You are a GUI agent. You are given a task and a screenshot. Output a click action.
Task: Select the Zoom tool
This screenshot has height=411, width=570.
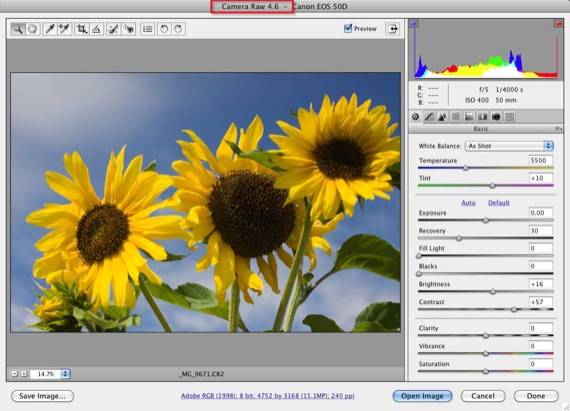(18, 29)
